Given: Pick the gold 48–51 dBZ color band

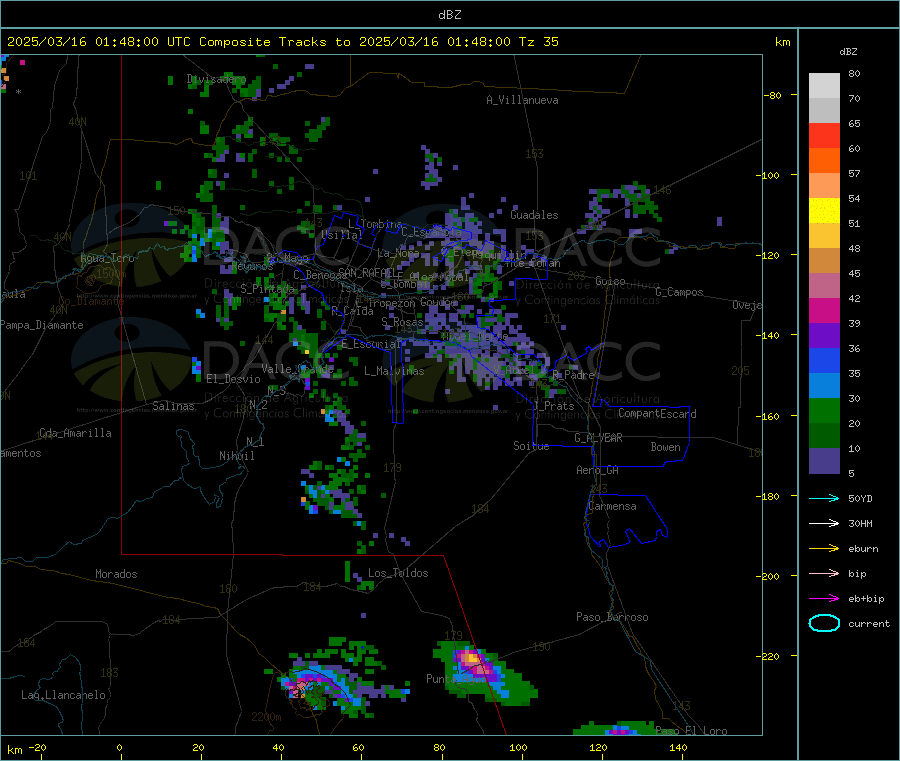Looking at the screenshot, I should (x=824, y=236).
